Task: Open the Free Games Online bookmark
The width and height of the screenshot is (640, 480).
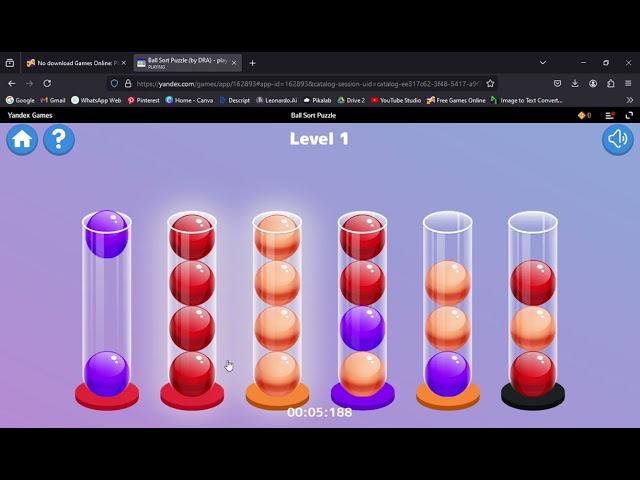Action: pyautogui.click(x=456, y=100)
